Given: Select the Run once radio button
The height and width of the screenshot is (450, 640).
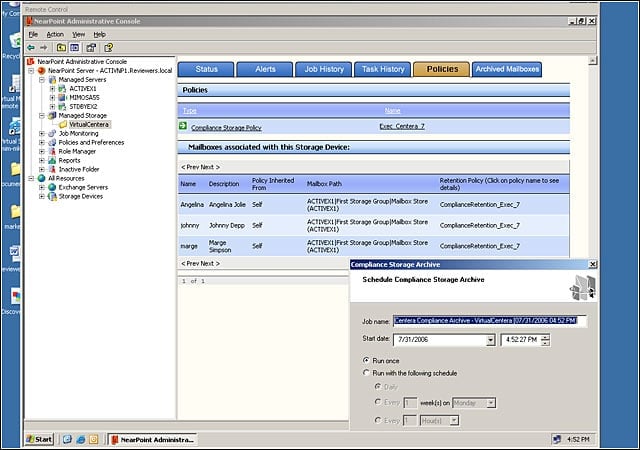Looking at the screenshot, I should tap(366, 361).
